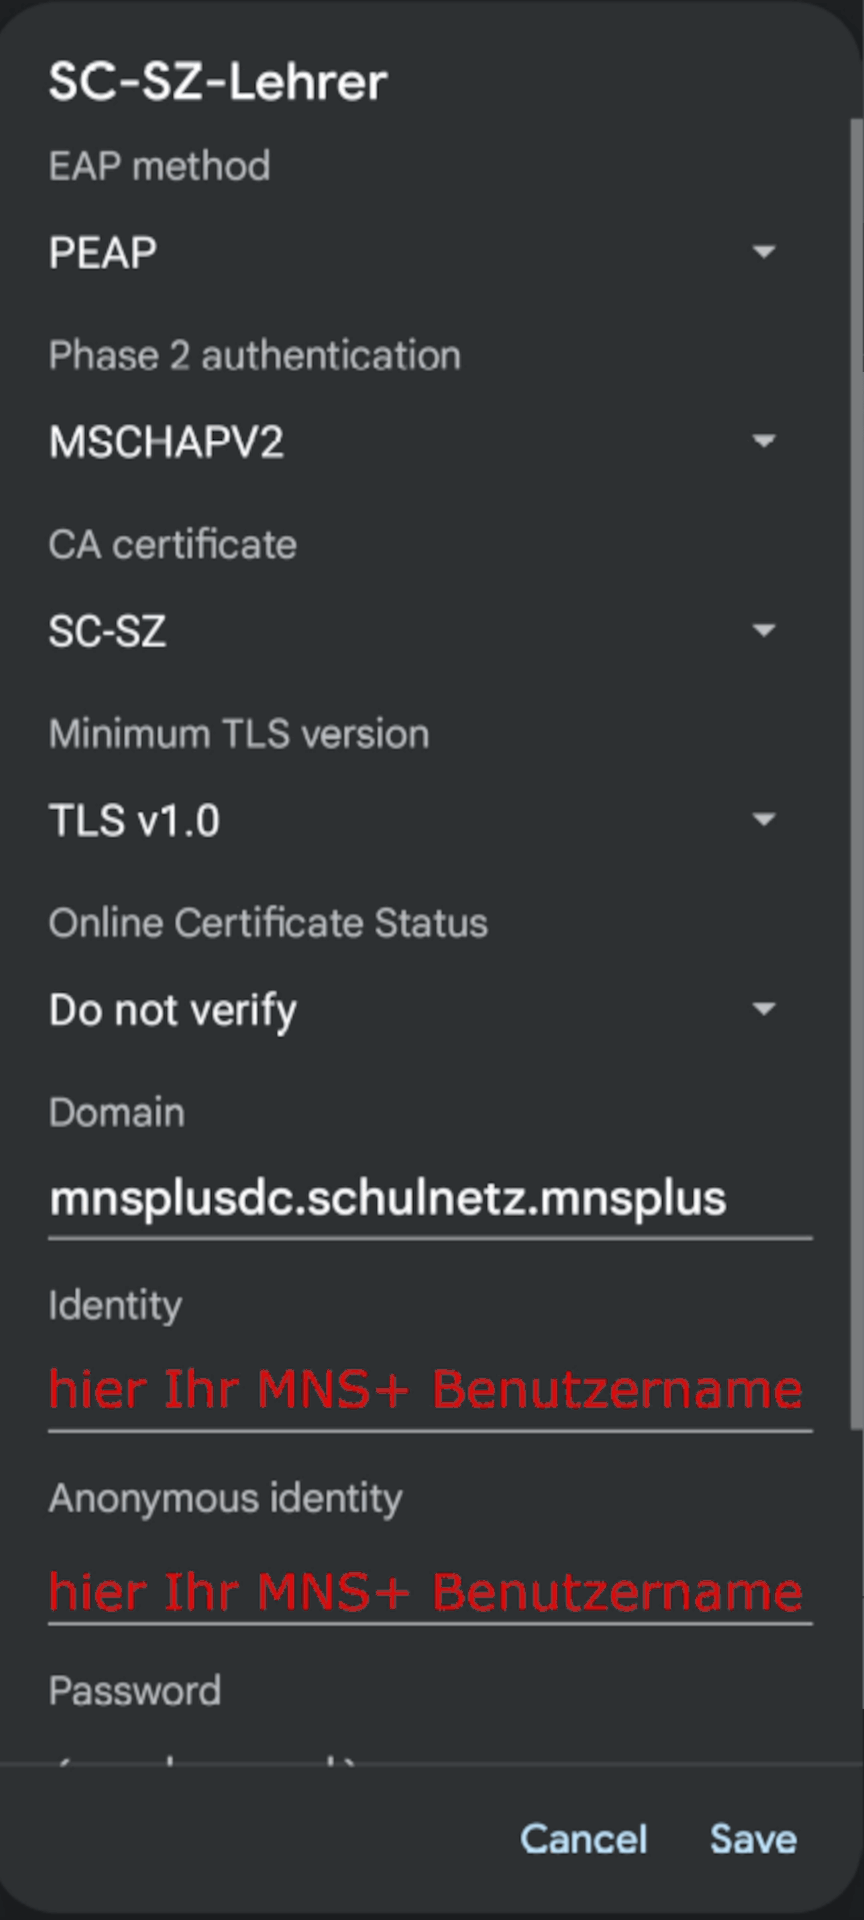Click the EAP method label
Image resolution: width=864 pixels, height=1920 pixels.
pos(160,166)
